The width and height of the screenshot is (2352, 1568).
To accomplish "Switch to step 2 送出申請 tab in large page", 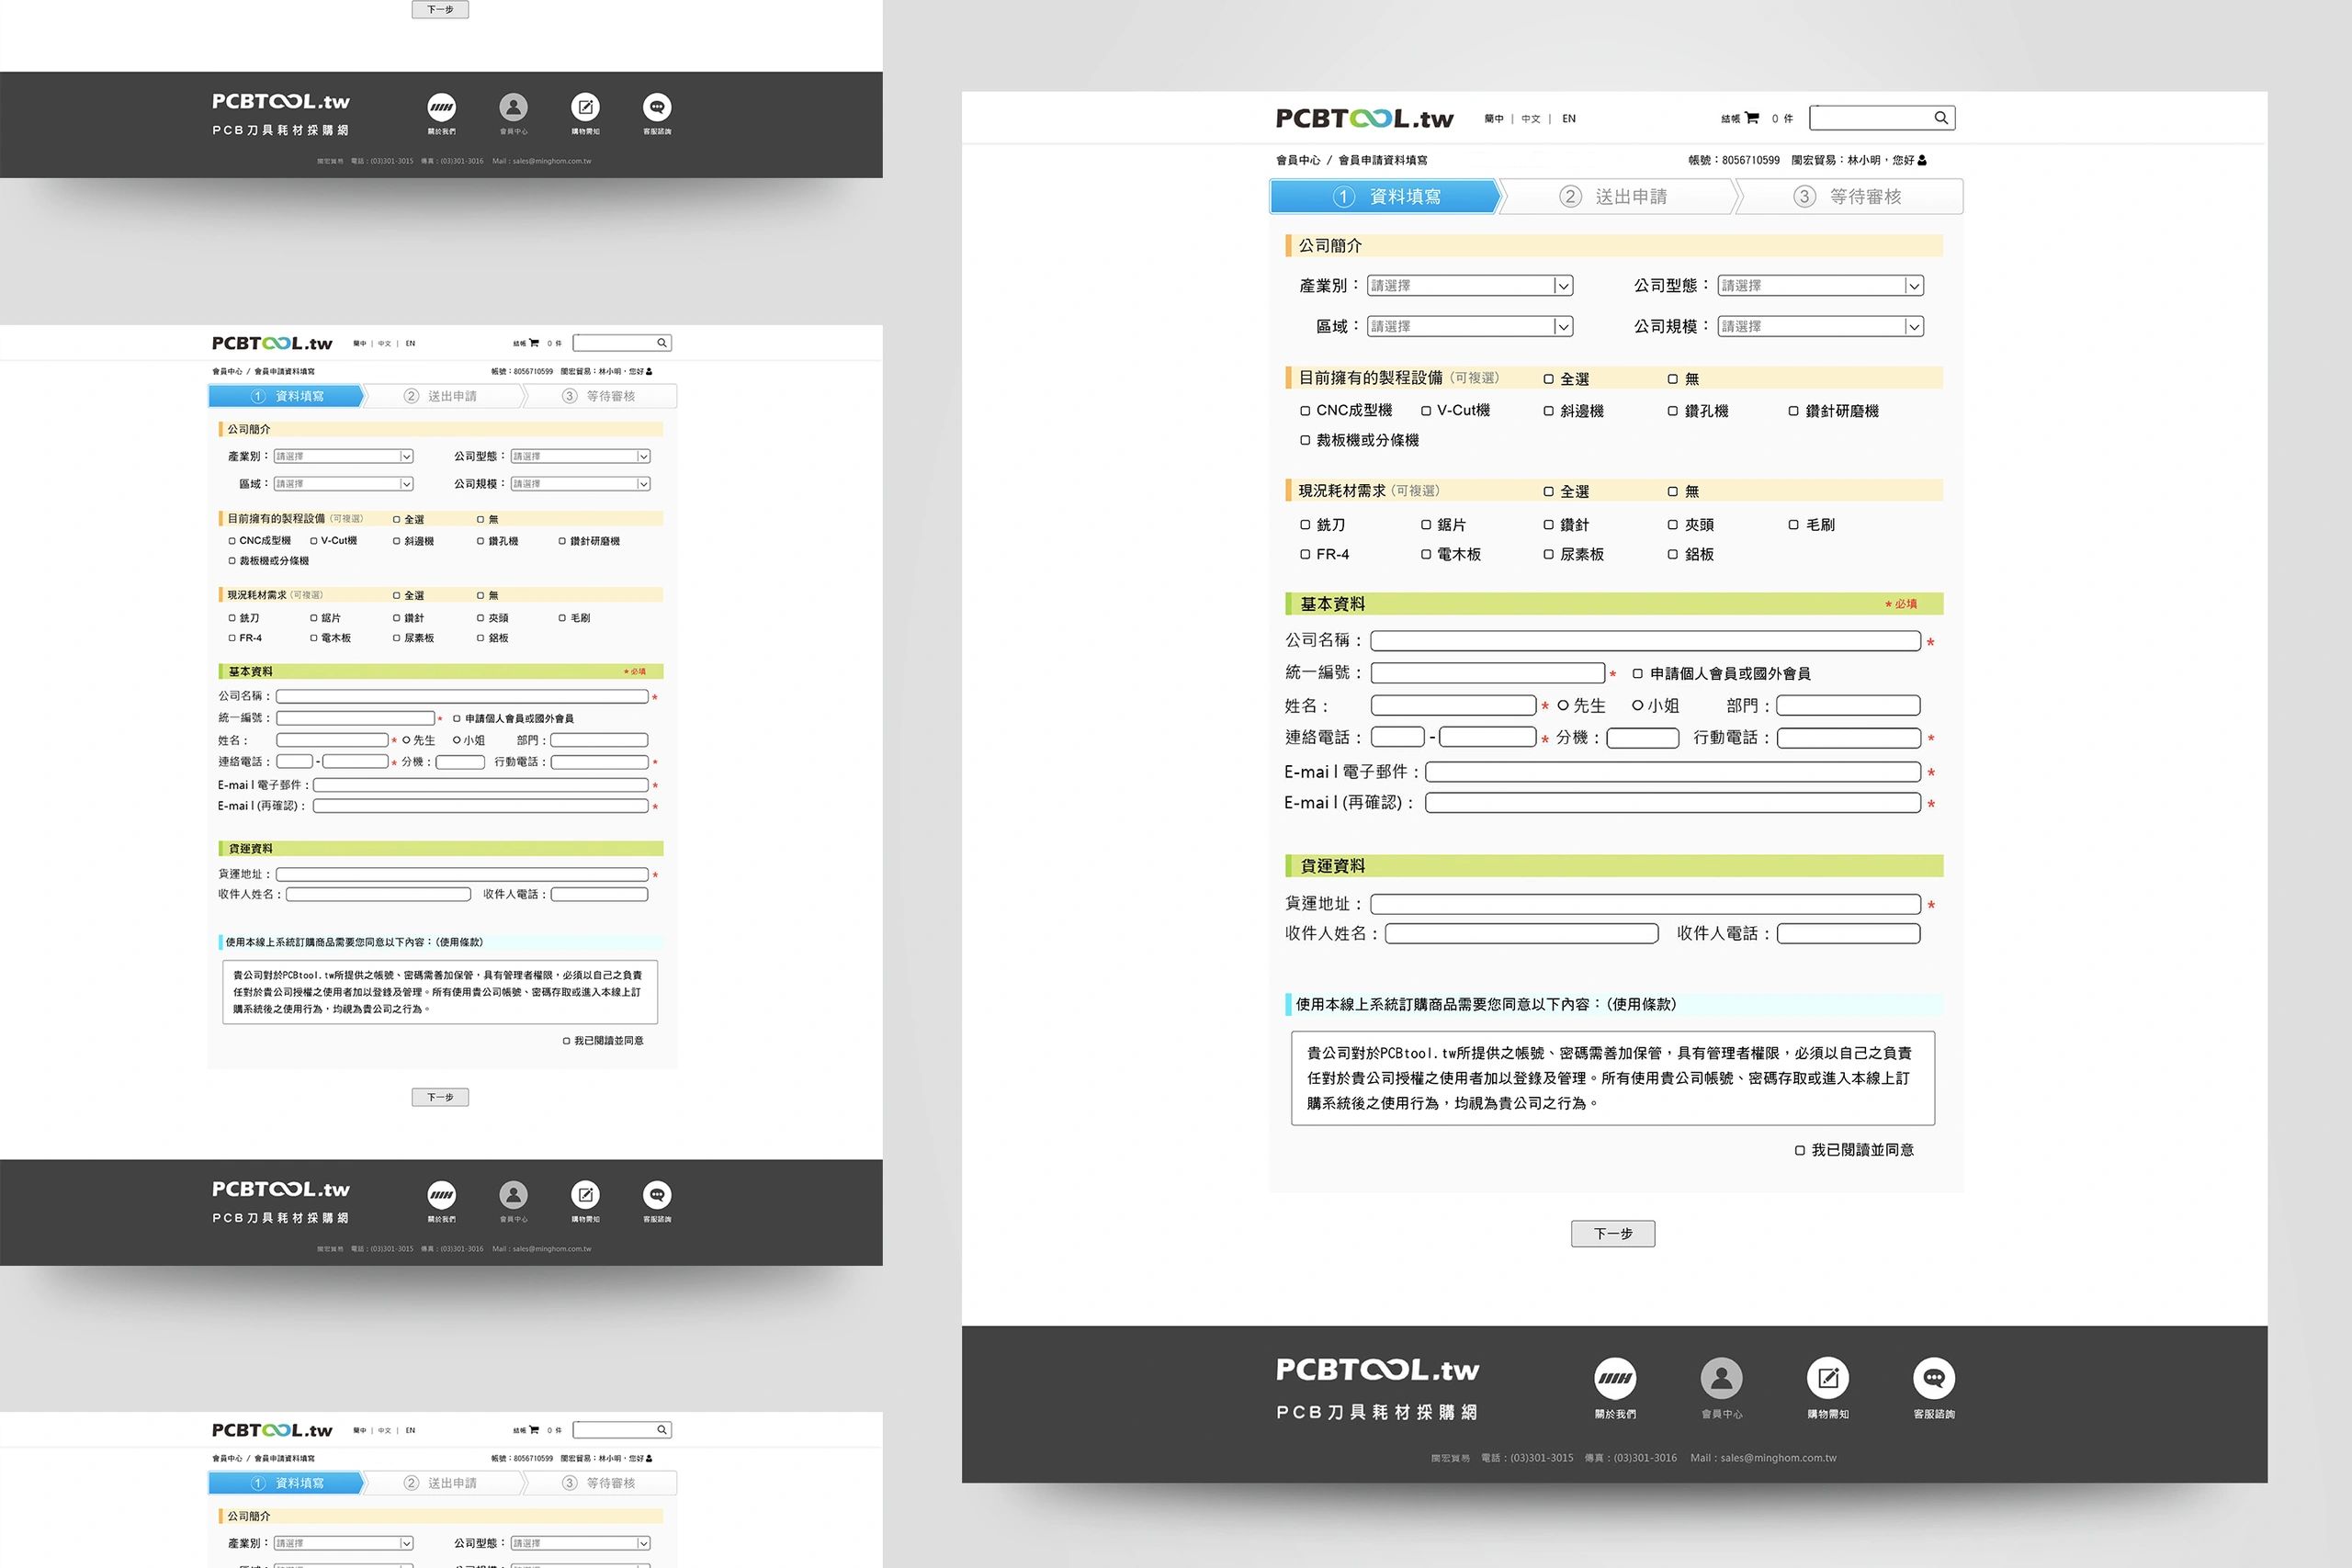I will (x=1615, y=197).
